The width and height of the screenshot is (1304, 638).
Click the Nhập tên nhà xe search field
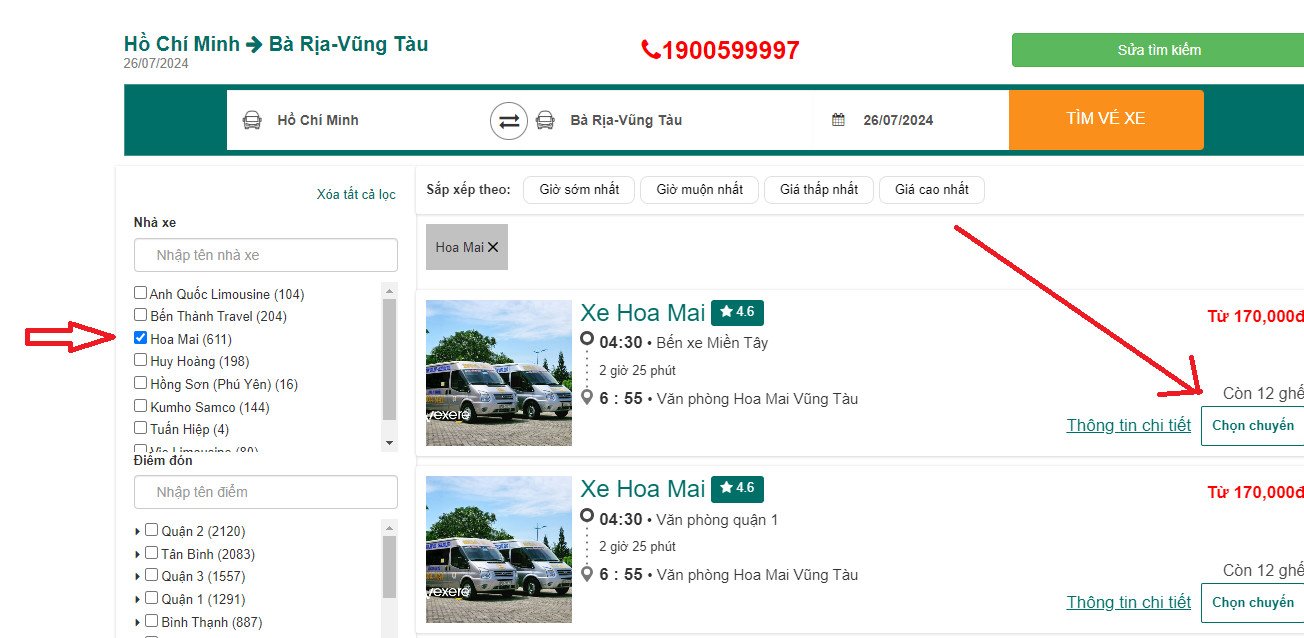pyautogui.click(x=265, y=254)
